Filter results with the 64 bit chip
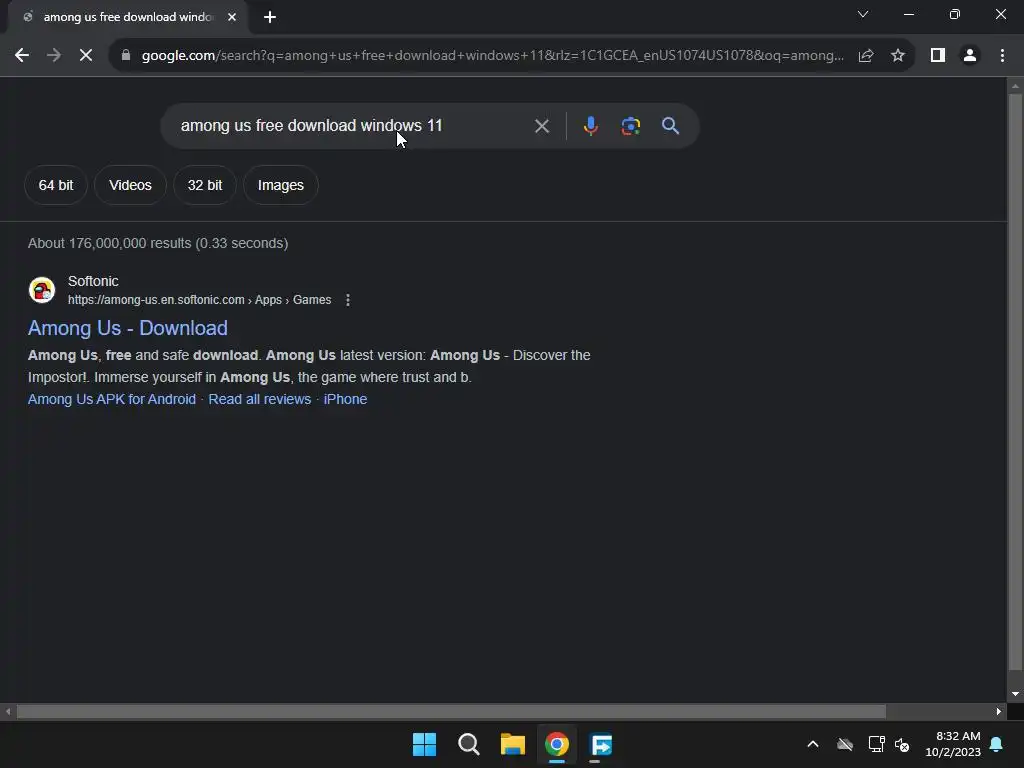The width and height of the screenshot is (1024, 768). [x=56, y=185]
